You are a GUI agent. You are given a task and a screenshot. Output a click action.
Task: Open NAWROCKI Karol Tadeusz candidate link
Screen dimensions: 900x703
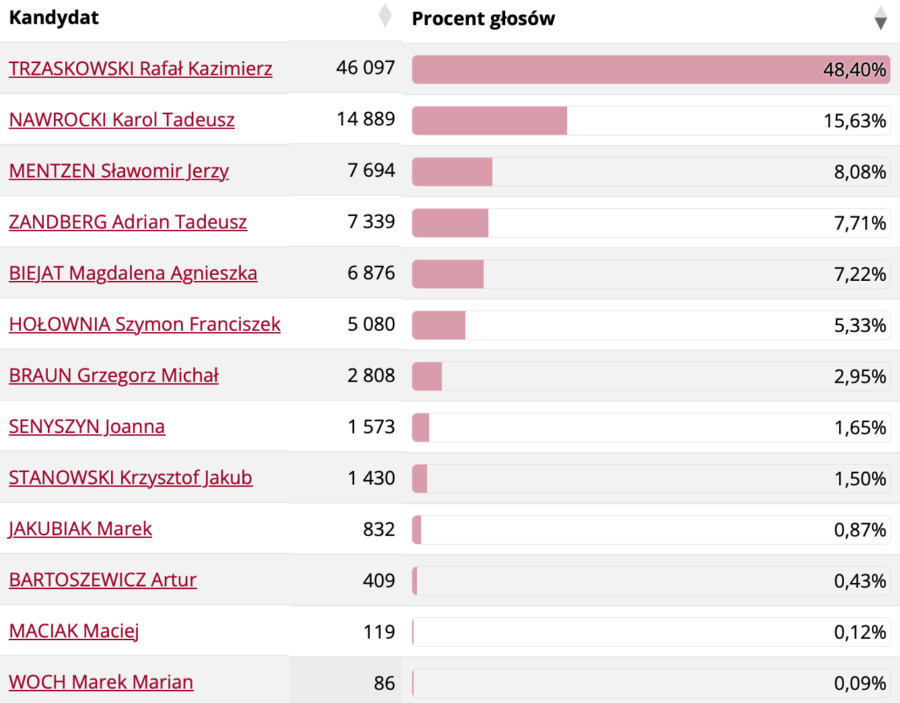click(x=122, y=120)
